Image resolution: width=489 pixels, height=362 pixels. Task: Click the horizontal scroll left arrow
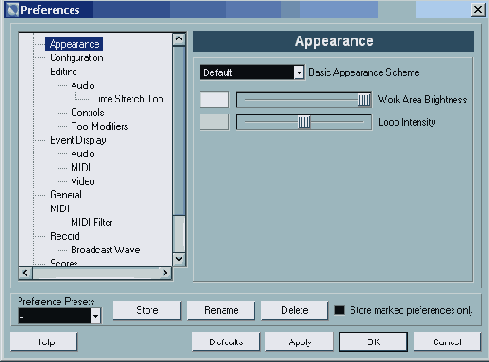pos(25,273)
